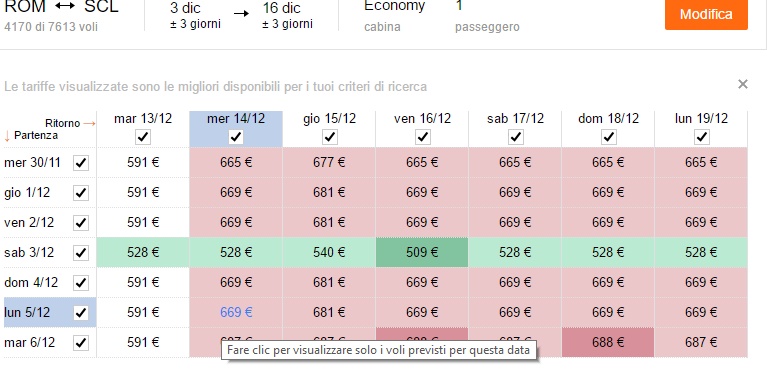This screenshot has height=380, width=767.
Task: Toggle the mer 14/12 return checkbox
Action: click(236, 137)
